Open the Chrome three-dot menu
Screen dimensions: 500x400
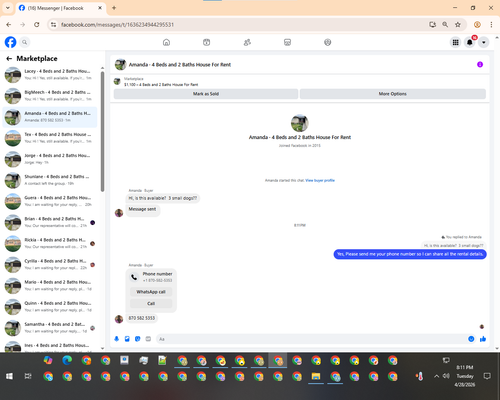pyautogui.click(x=491, y=25)
